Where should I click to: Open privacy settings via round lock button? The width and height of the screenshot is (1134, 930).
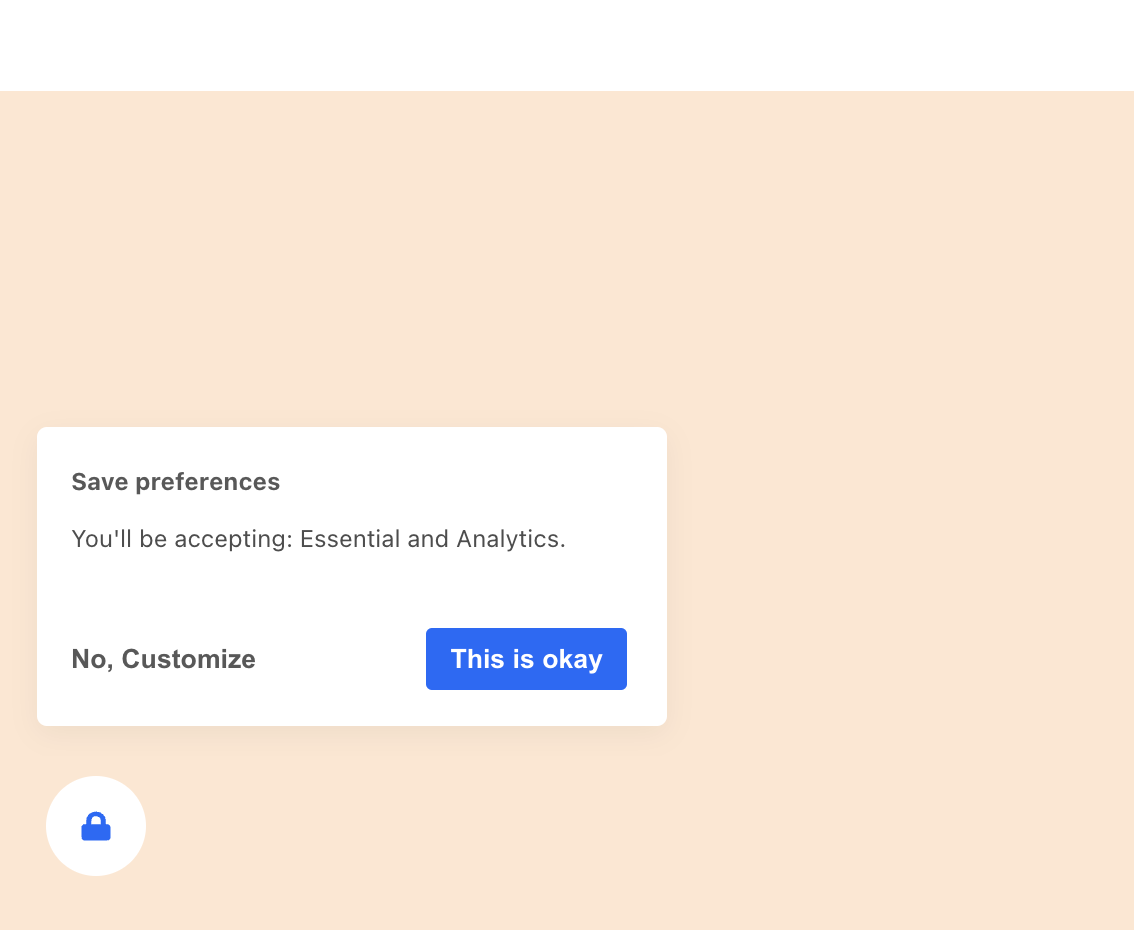(96, 826)
